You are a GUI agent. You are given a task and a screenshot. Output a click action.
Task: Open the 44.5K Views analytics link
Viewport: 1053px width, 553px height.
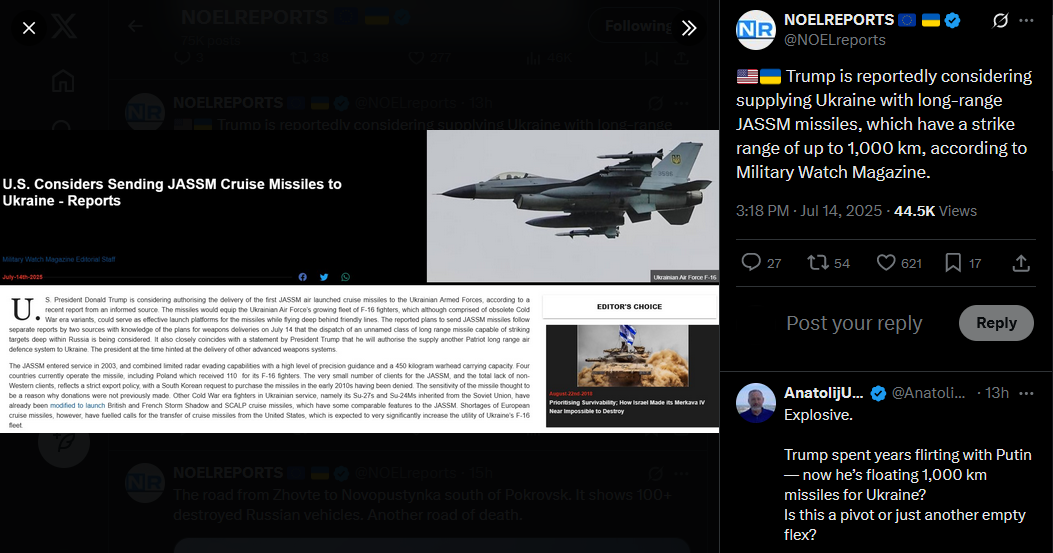pos(935,211)
